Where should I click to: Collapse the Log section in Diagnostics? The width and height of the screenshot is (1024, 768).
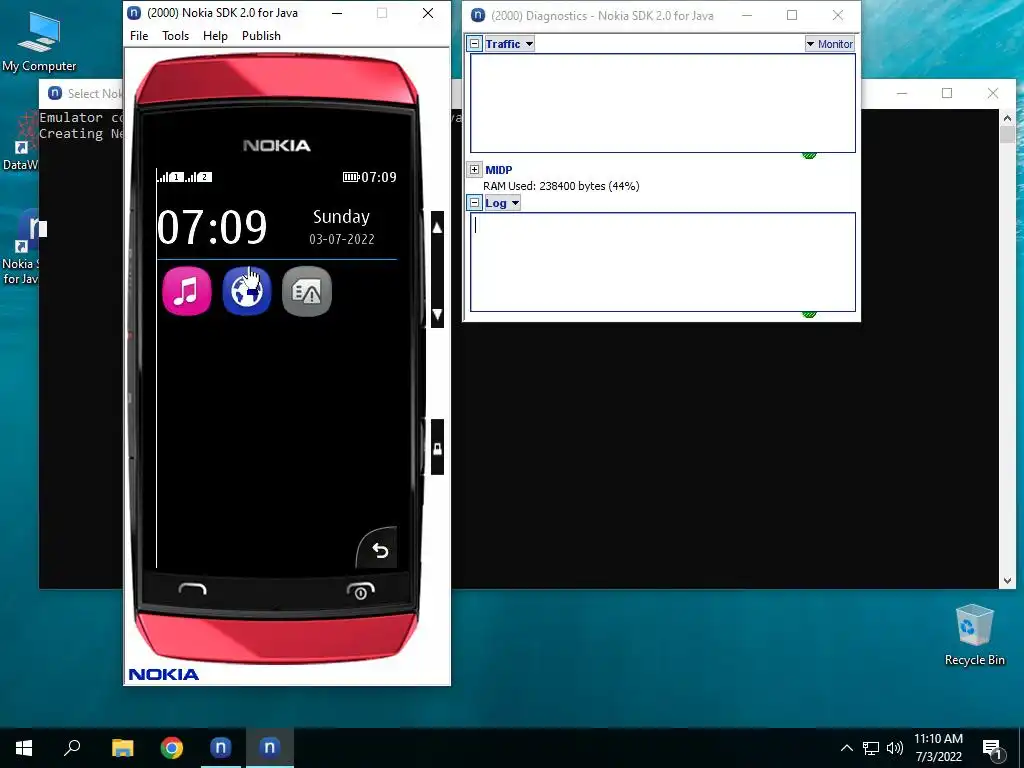point(475,203)
